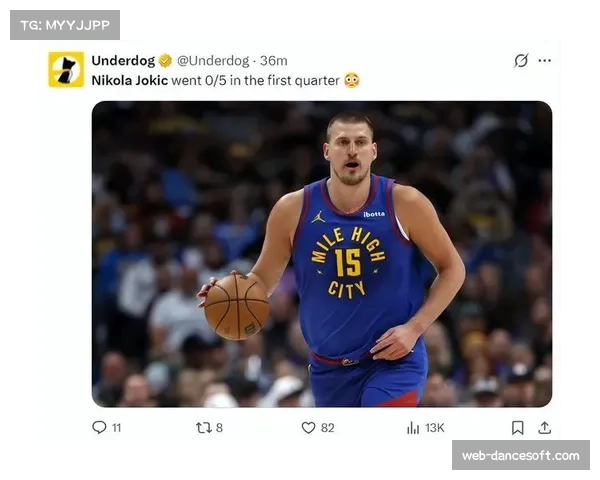The image size is (600, 480).
Task: Click the 13K views count
Action: (x=434, y=427)
